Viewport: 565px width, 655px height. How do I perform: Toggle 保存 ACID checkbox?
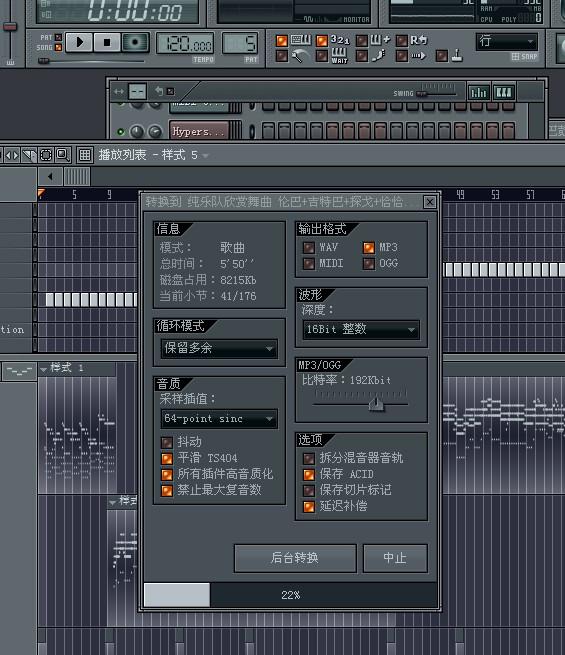(309, 474)
